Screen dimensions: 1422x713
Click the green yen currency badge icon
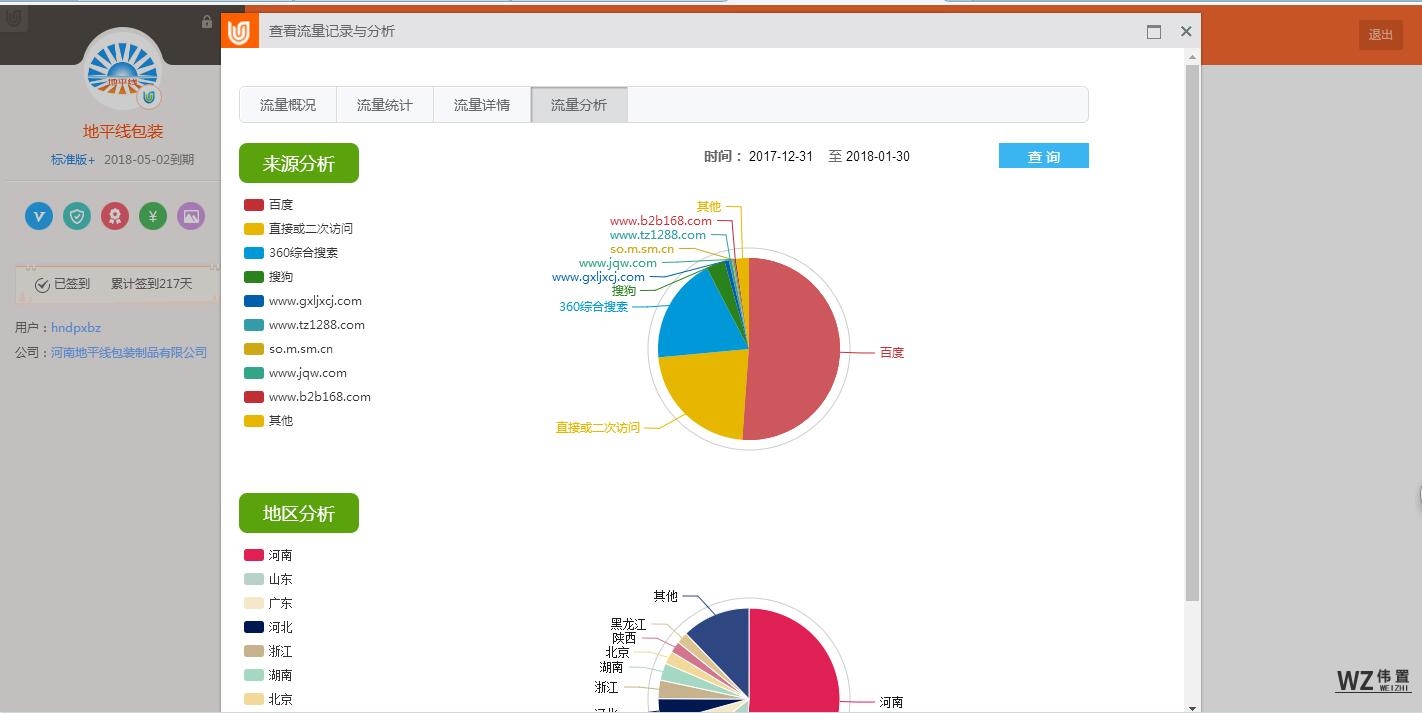(153, 216)
